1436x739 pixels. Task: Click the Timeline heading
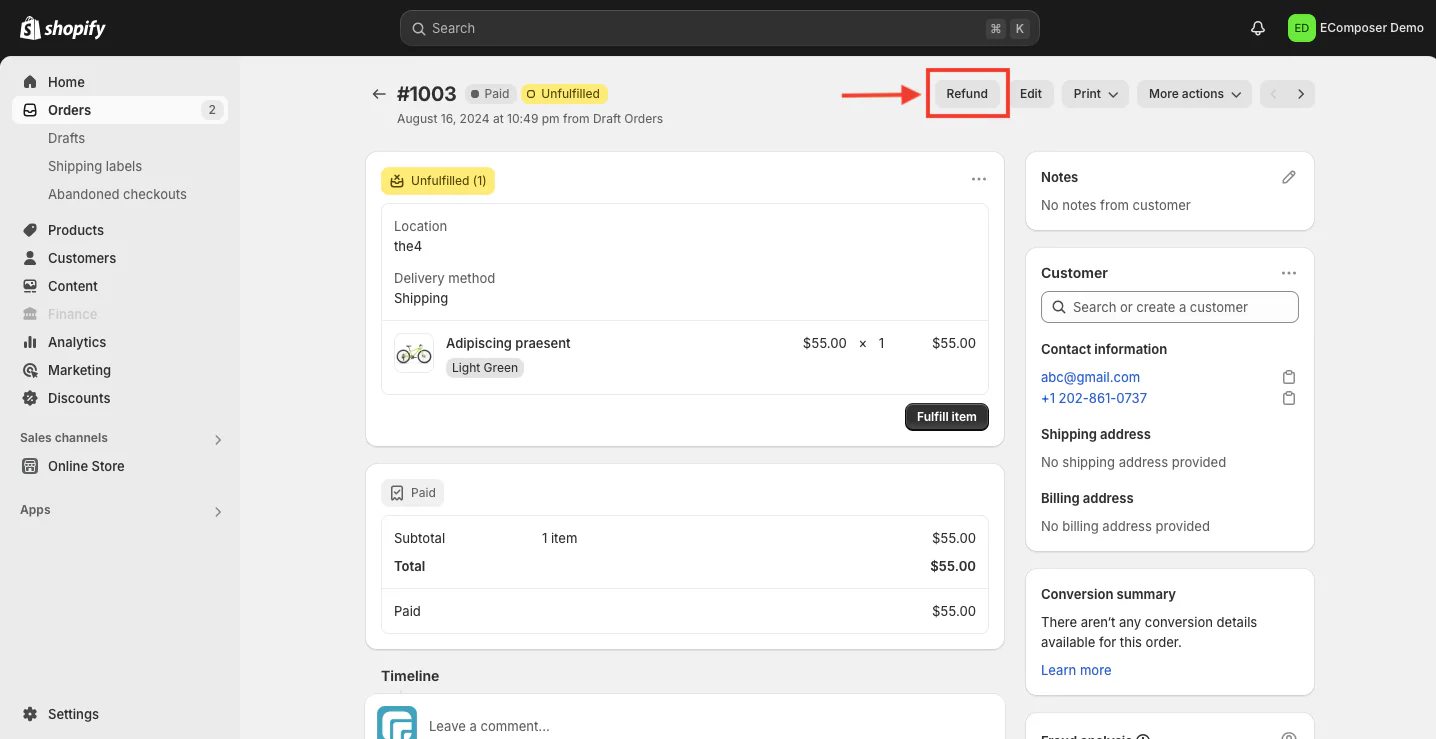pyautogui.click(x=410, y=676)
